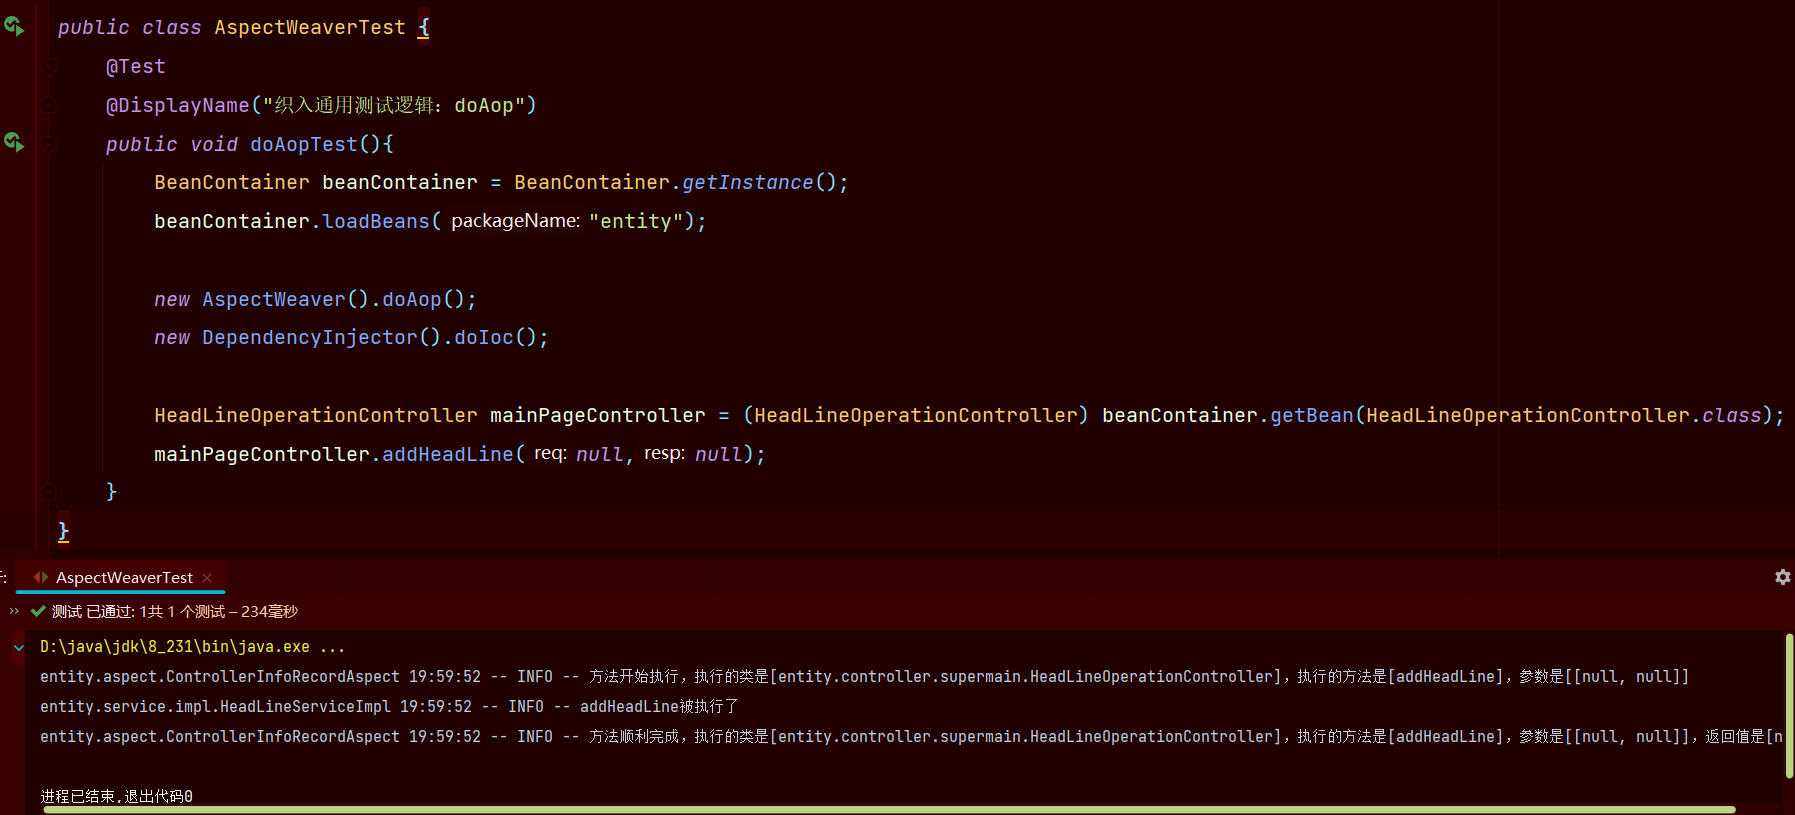Click doAopTest method name

pyautogui.click(x=304, y=144)
